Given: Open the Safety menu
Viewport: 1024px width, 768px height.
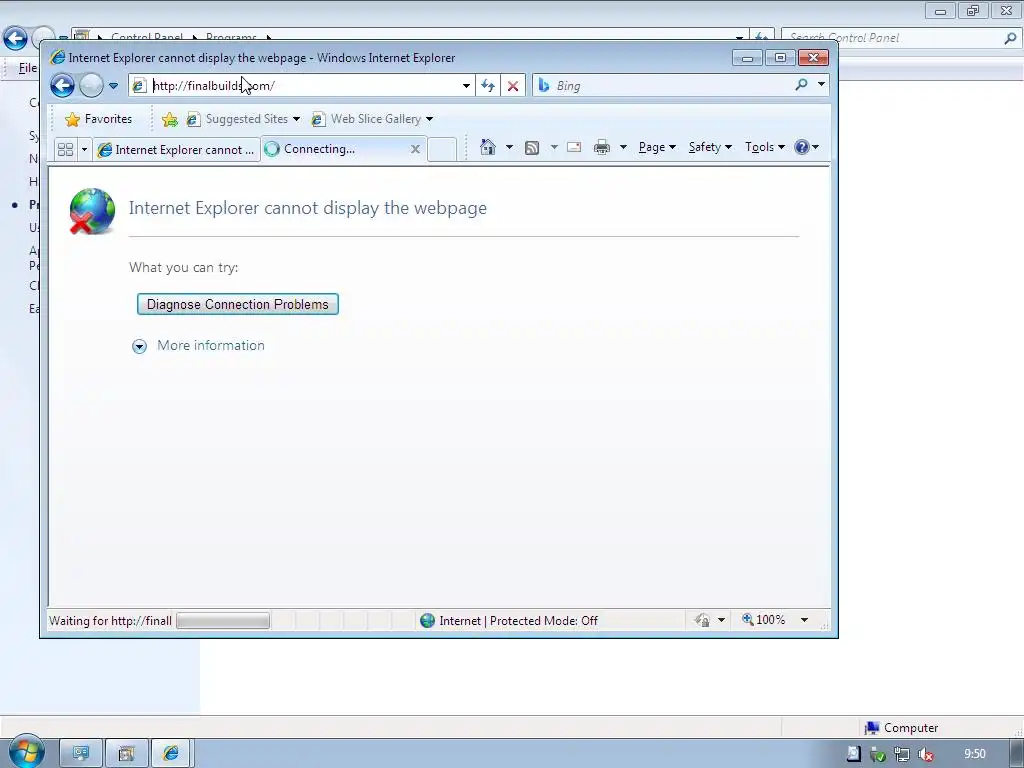Looking at the screenshot, I should point(710,147).
